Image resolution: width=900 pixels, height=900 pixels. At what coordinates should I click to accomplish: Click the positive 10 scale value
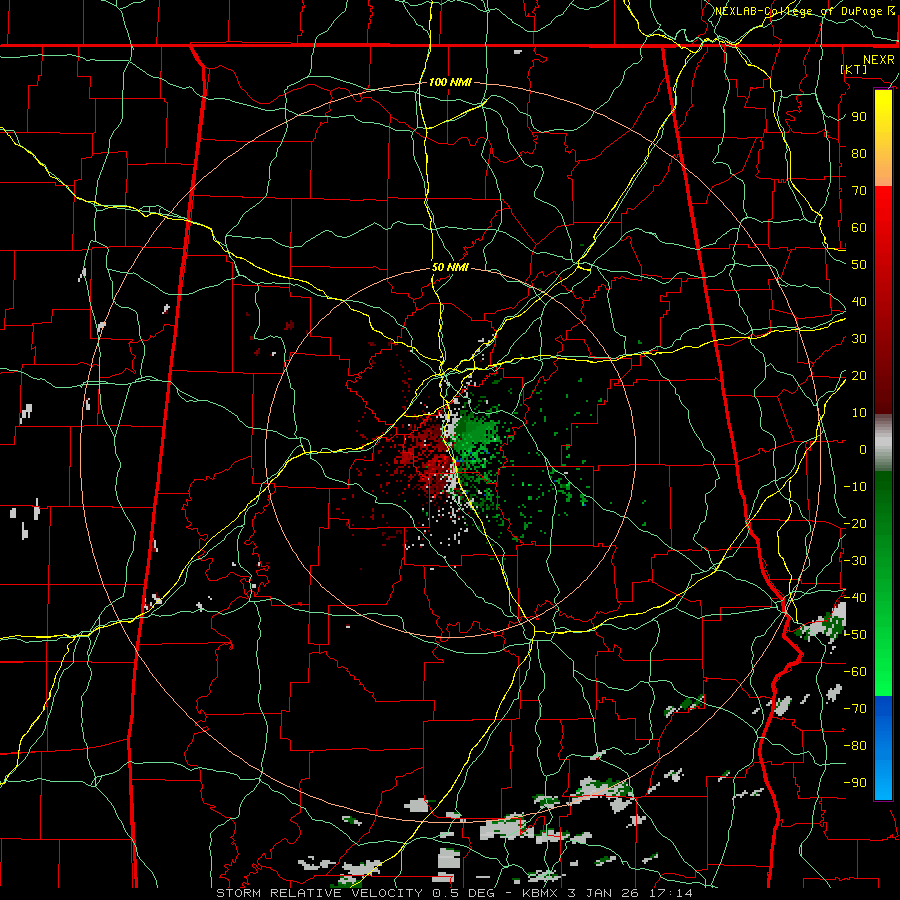coord(859,413)
